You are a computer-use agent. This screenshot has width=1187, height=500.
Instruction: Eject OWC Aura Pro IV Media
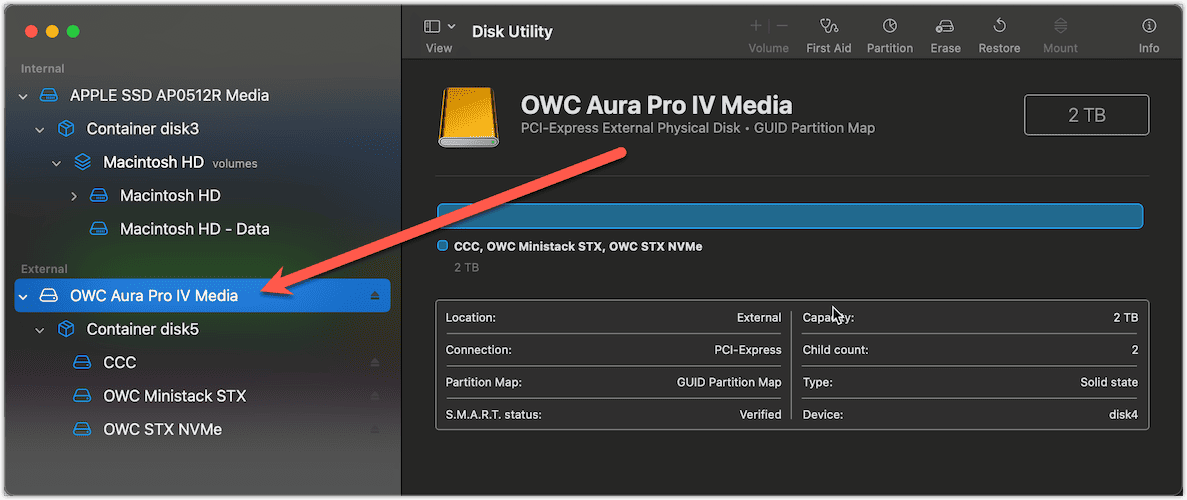pos(375,296)
